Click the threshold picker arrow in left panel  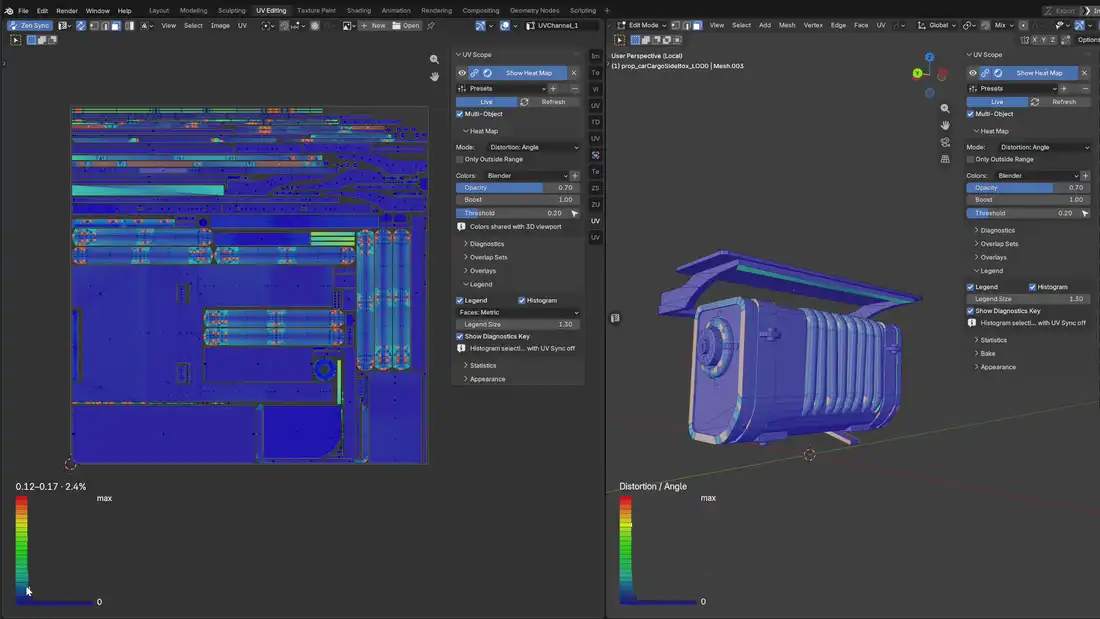pyautogui.click(x=575, y=213)
